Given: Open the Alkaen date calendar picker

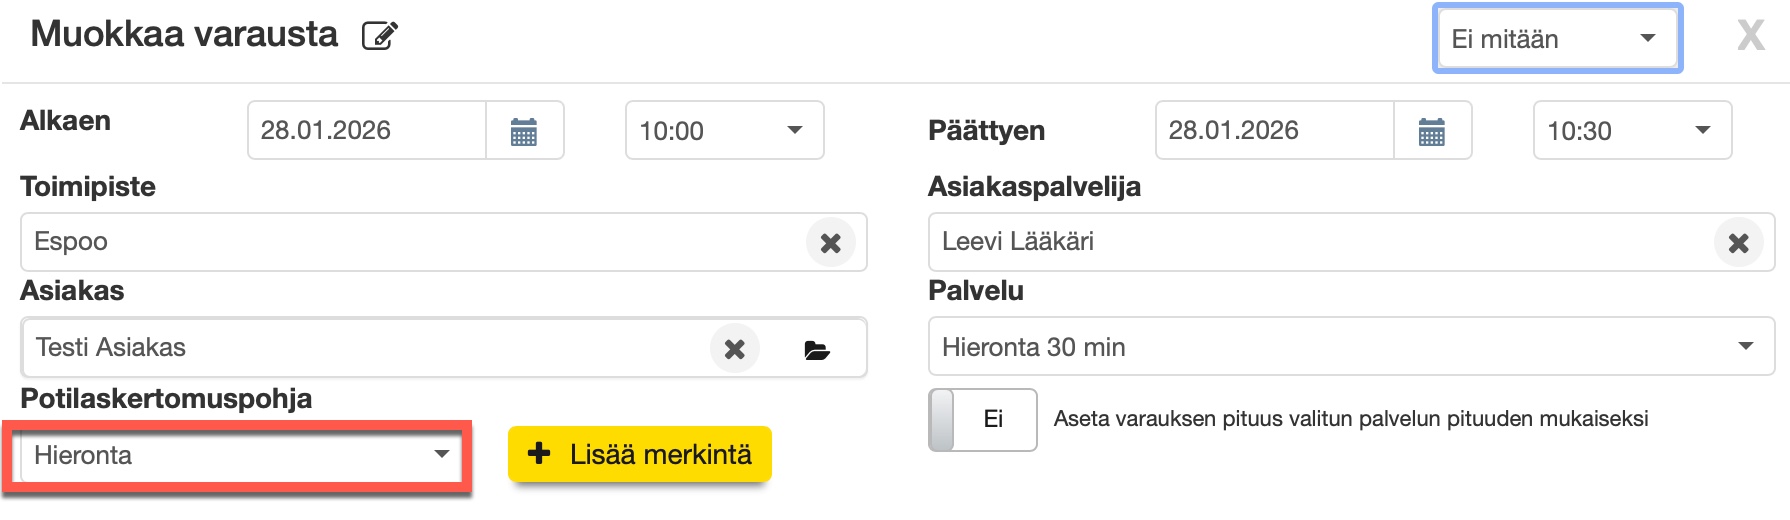Looking at the screenshot, I should (524, 131).
